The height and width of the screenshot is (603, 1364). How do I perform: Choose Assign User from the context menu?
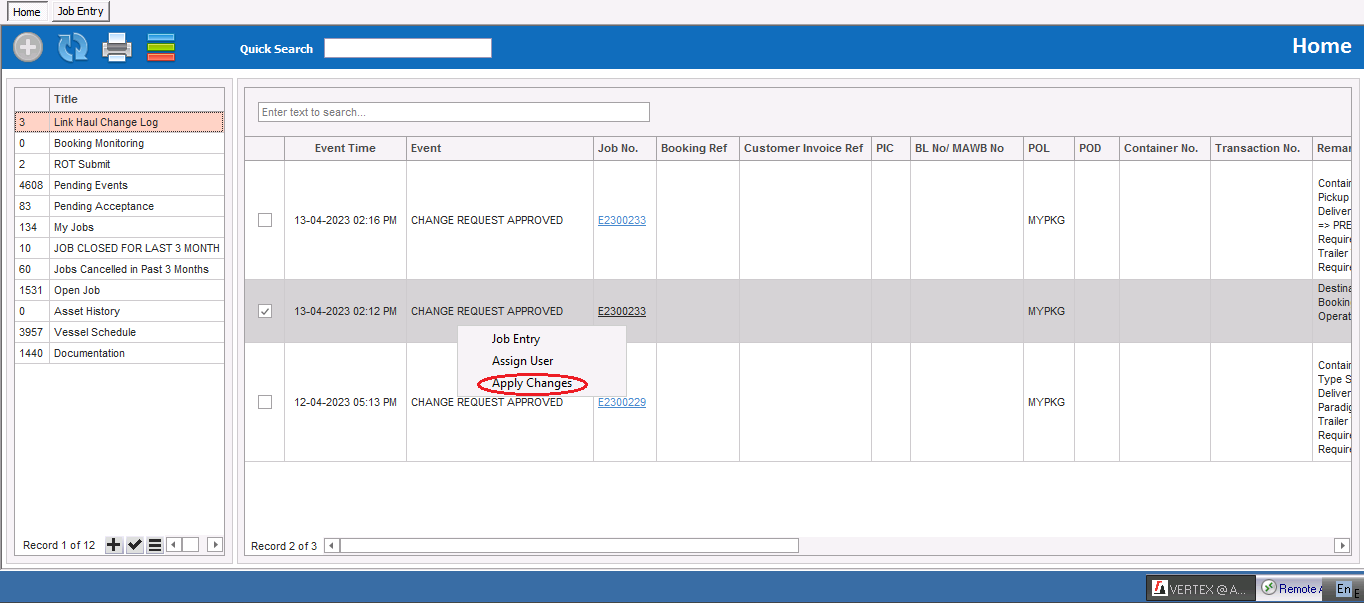[522, 361]
